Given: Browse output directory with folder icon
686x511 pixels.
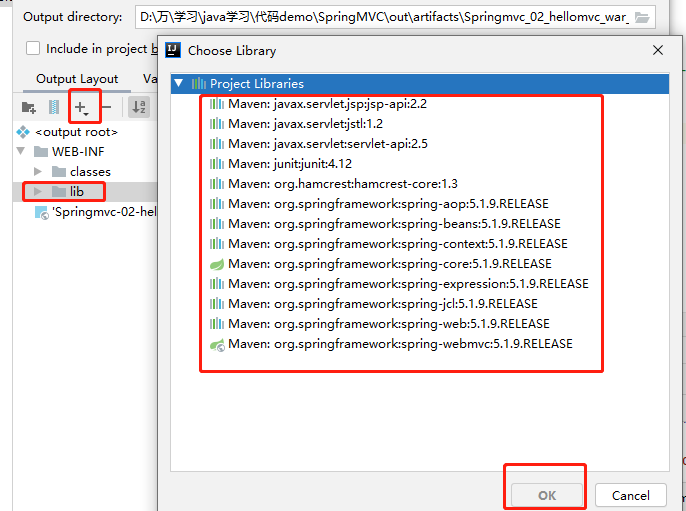Looking at the screenshot, I should click(x=642, y=18).
